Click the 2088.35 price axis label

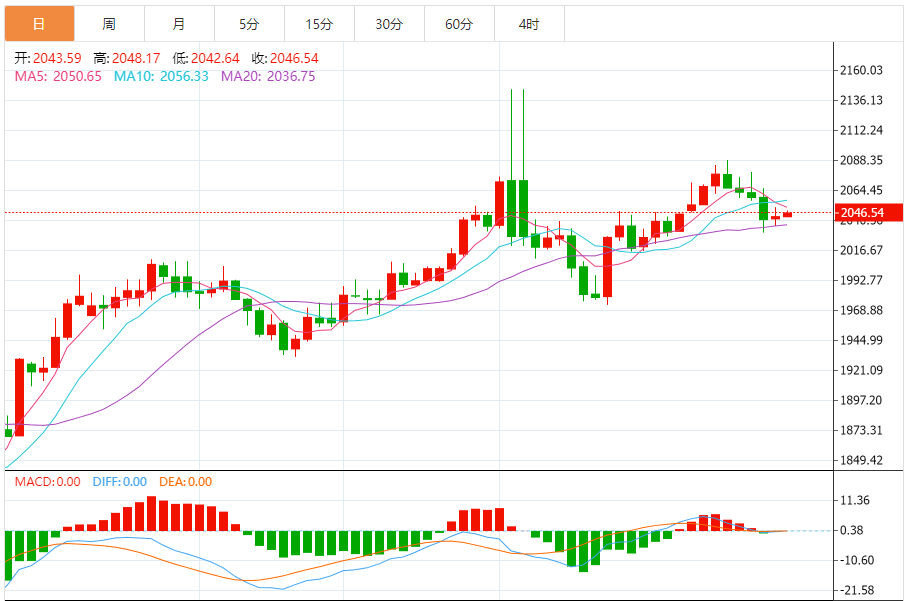861,160
